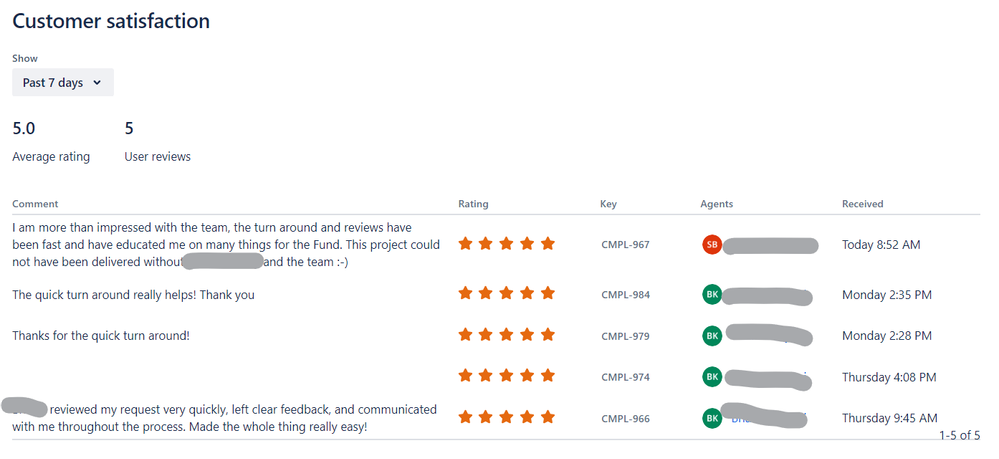Image resolution: width=999 pixels, height=459 pixels.
Task: Open issue key CMPL-974
Action: point(625,377)
